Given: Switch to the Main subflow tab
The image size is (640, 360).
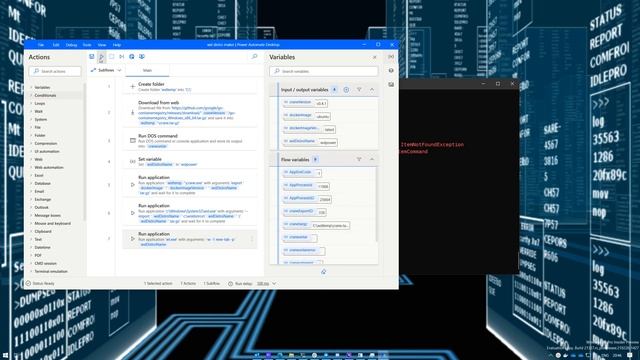Looking at the screenshot, I should pyautogui.click(x=147, y=70).
